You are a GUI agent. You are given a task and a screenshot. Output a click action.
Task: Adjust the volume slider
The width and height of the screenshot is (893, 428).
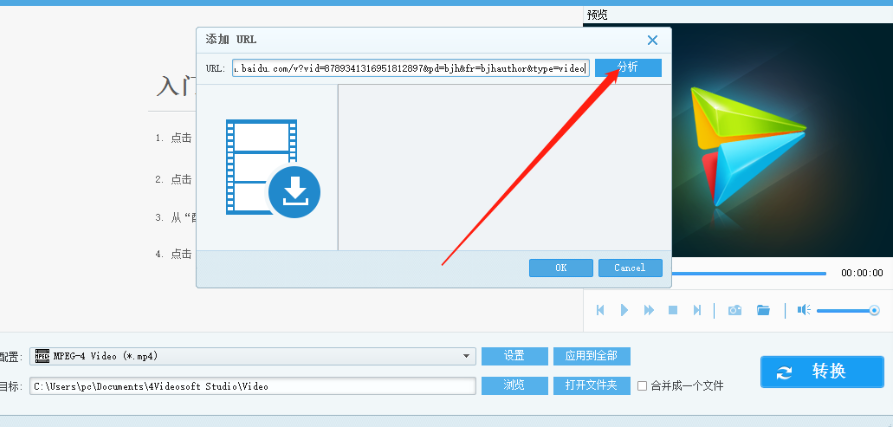848,310
